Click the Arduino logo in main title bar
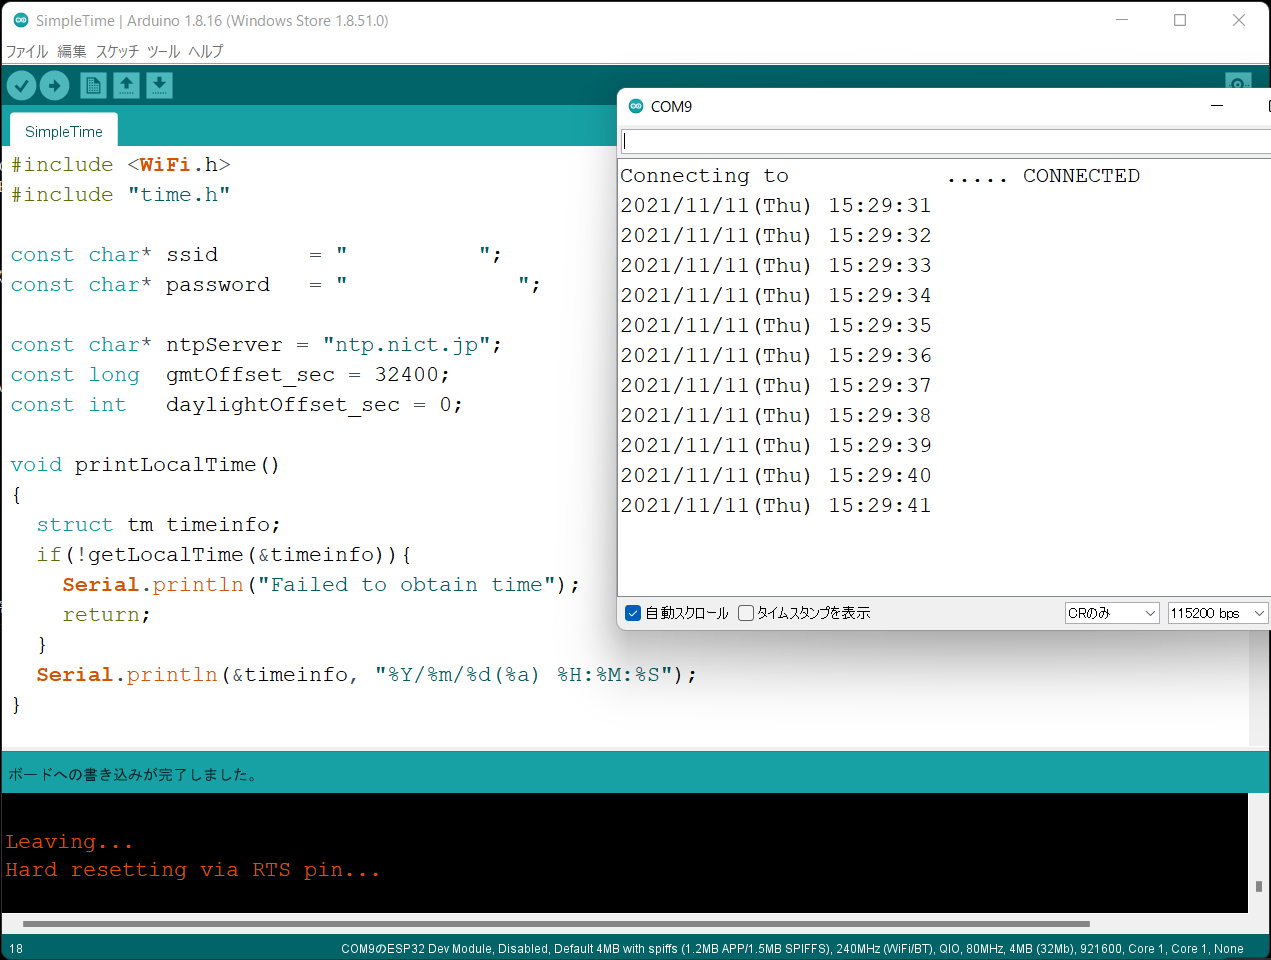This screenshot has height=960, width=1271. 20,20
